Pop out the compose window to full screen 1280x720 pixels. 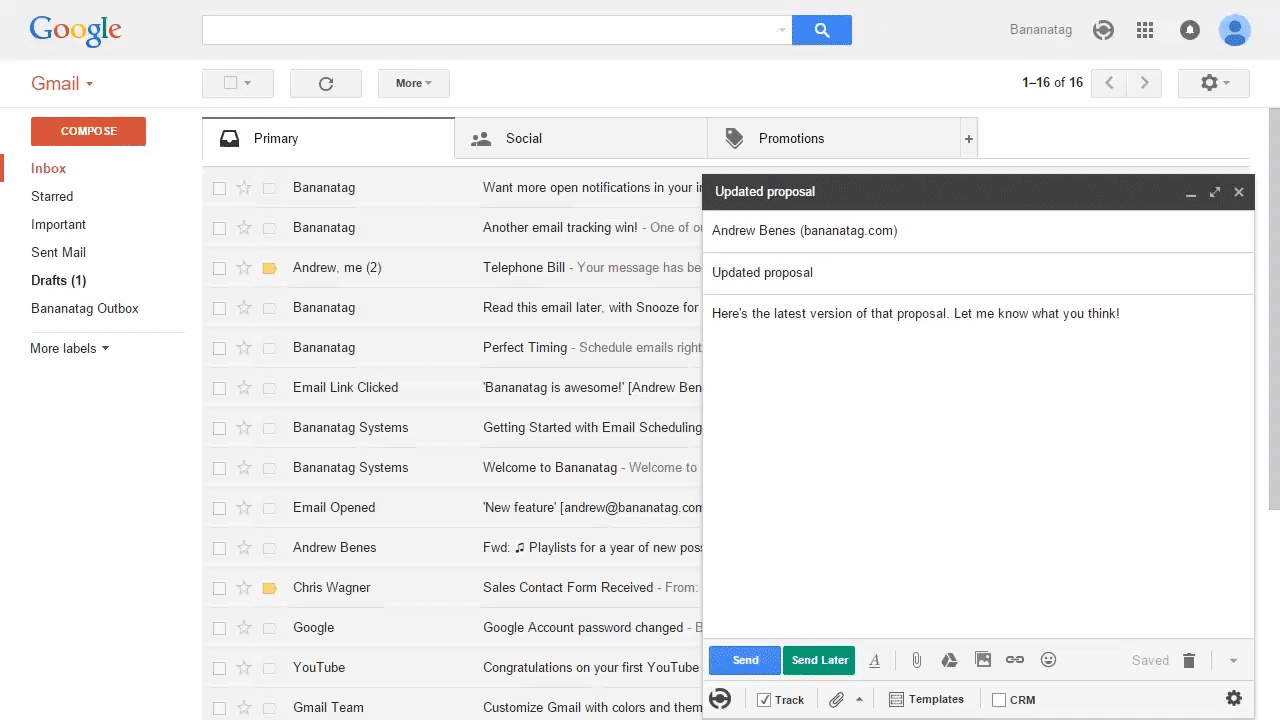tap(1215, 192)
